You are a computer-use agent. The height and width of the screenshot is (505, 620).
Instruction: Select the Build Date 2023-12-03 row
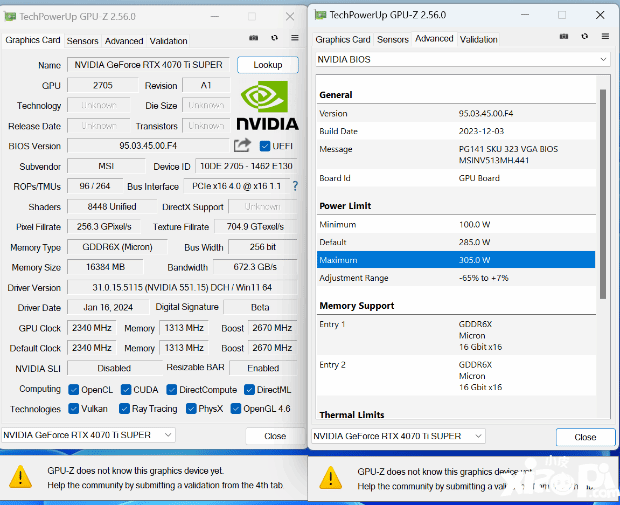point(456,131)
